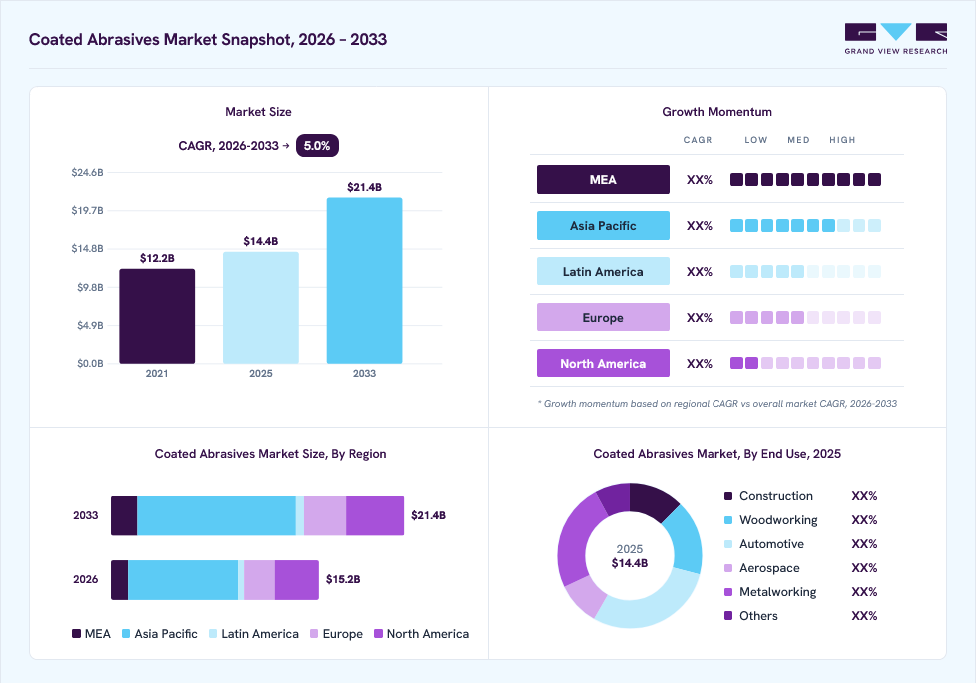
Task: Click the Europe segment in 2026 bar
Action: [x=260, y=580]
